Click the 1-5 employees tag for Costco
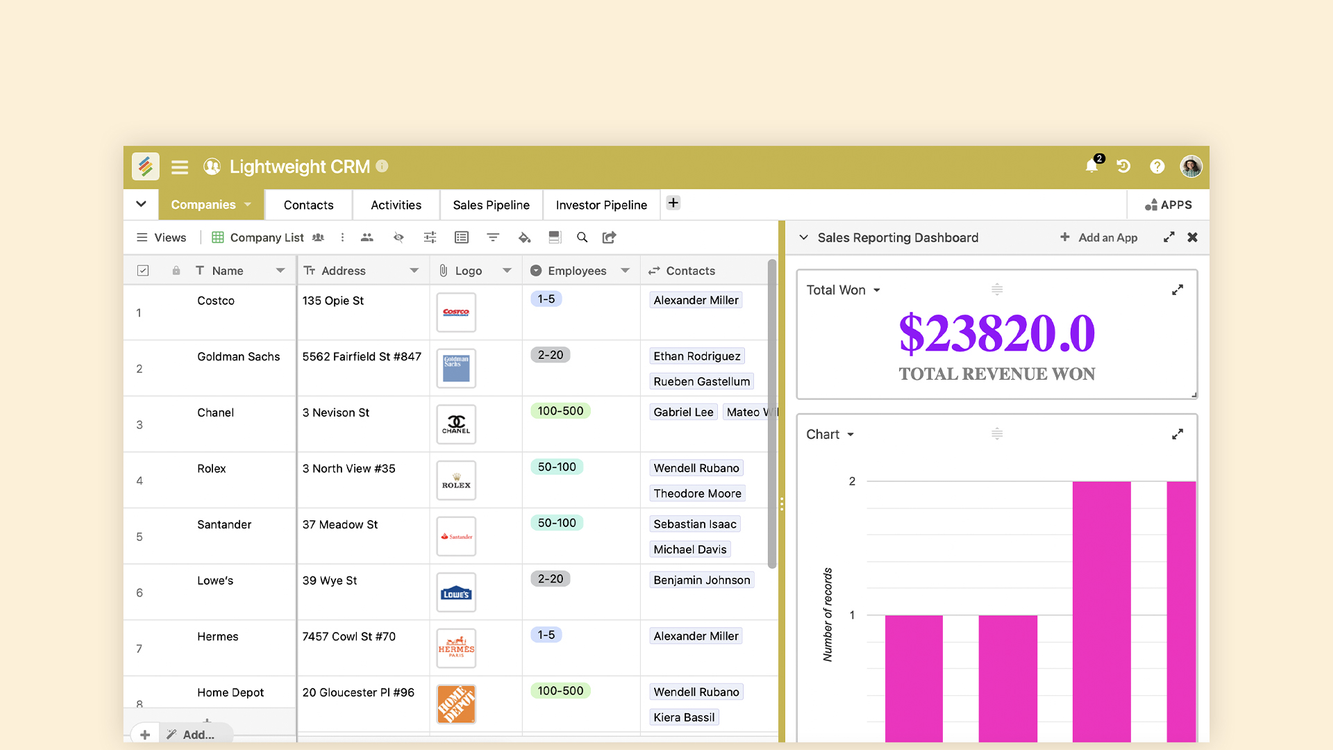The image size is (1333, 750). click(x=546, y=299)
